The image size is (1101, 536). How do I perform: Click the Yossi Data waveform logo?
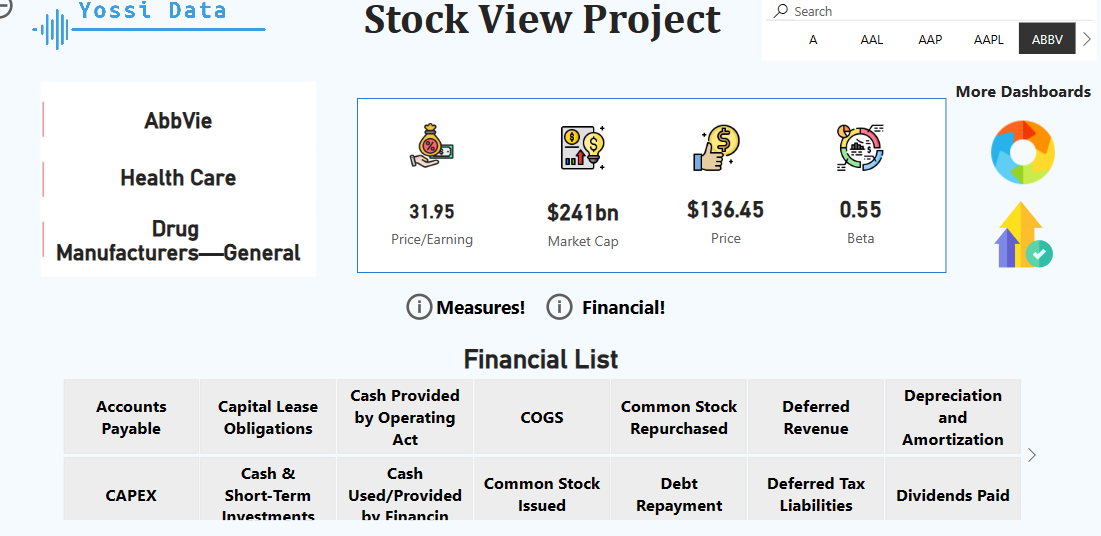tap(52, 29)
